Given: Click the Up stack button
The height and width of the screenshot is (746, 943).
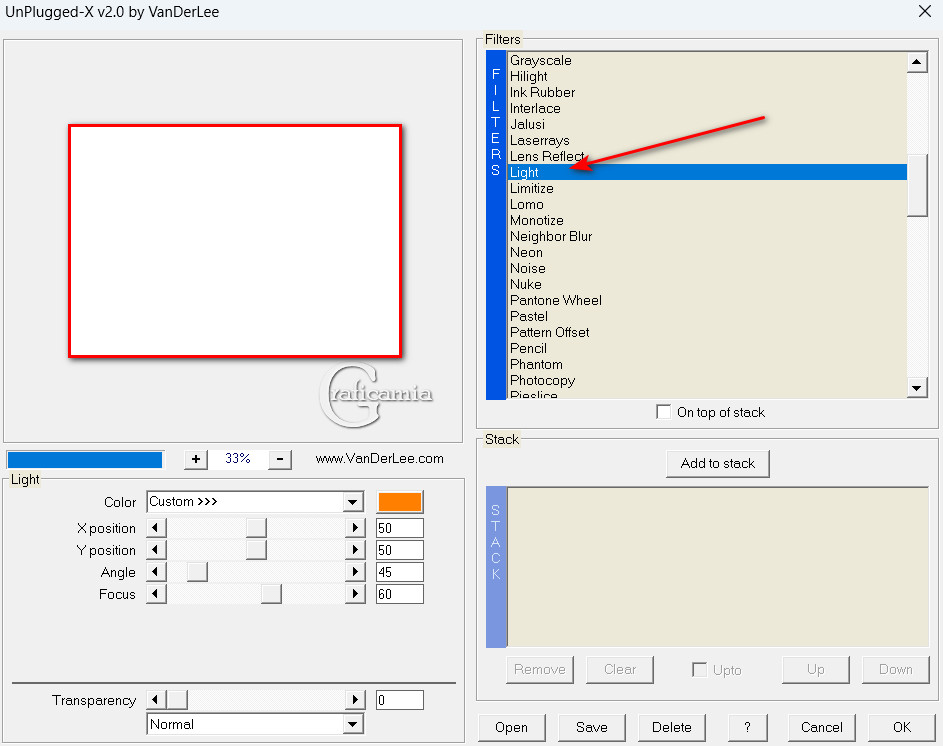Looking at the screenshot, I should (x=816, y=670).
